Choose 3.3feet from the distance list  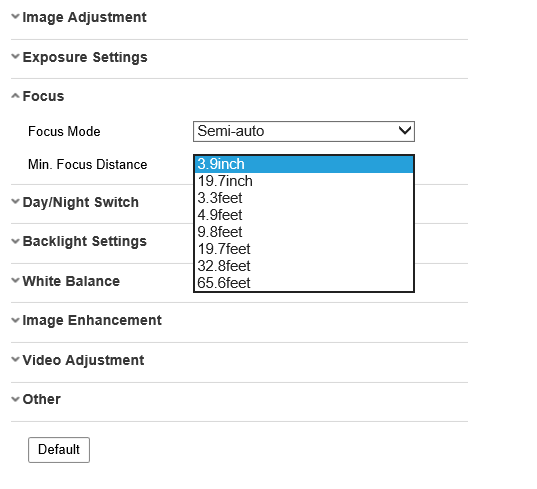(304, 198)
